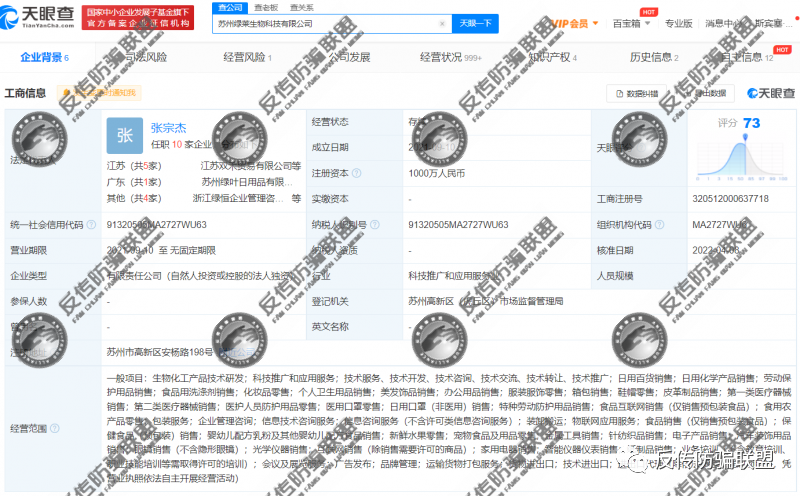Click the 天眼查 logo at top left
The width and height of the screenshot is (800, 496).
pos(38,17)
